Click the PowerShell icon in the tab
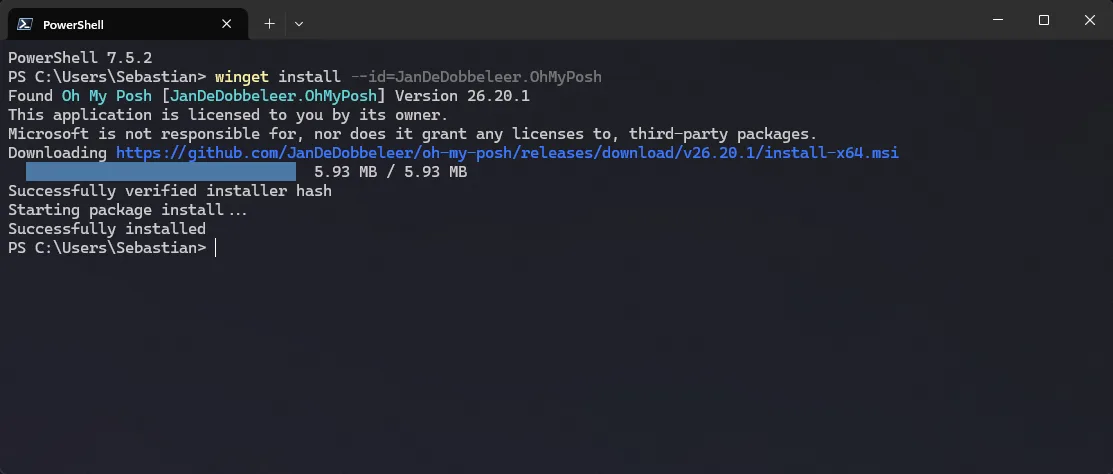The width and height of the screenshot is (1113, 474). [23, 24]
